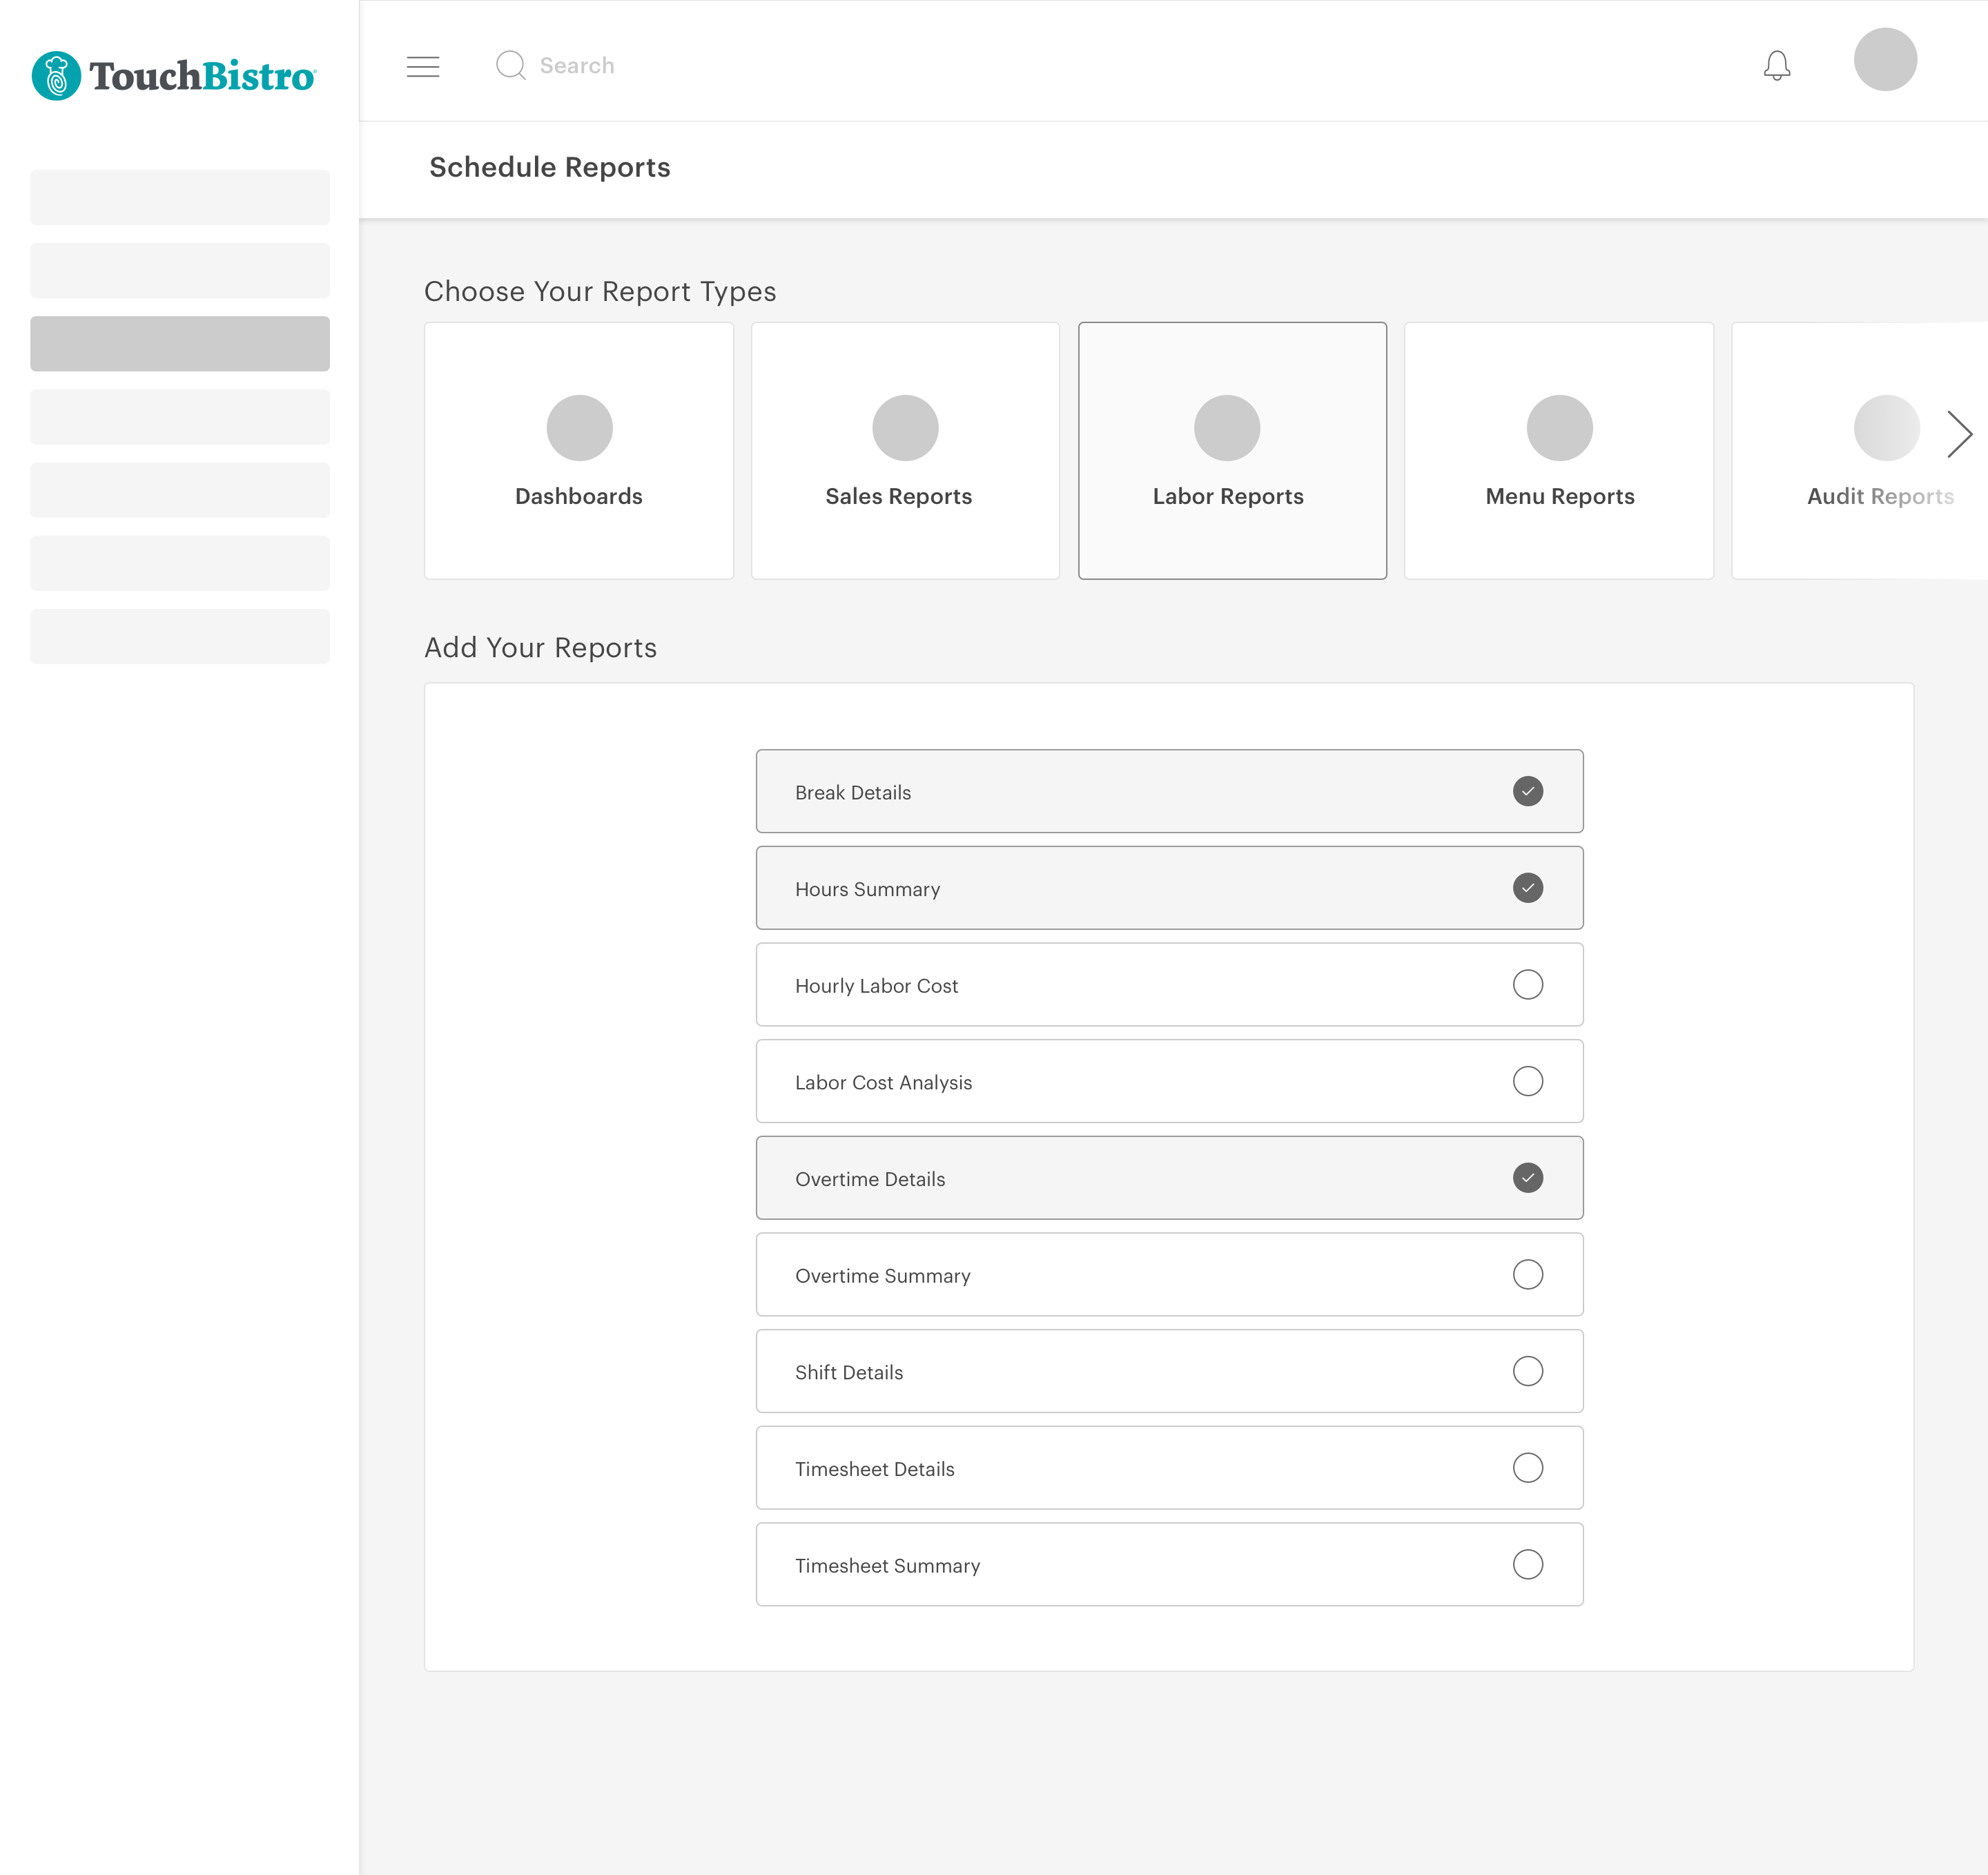
Task: Deselect the Overtime Details checkmark
Action: [1527, 1178]
